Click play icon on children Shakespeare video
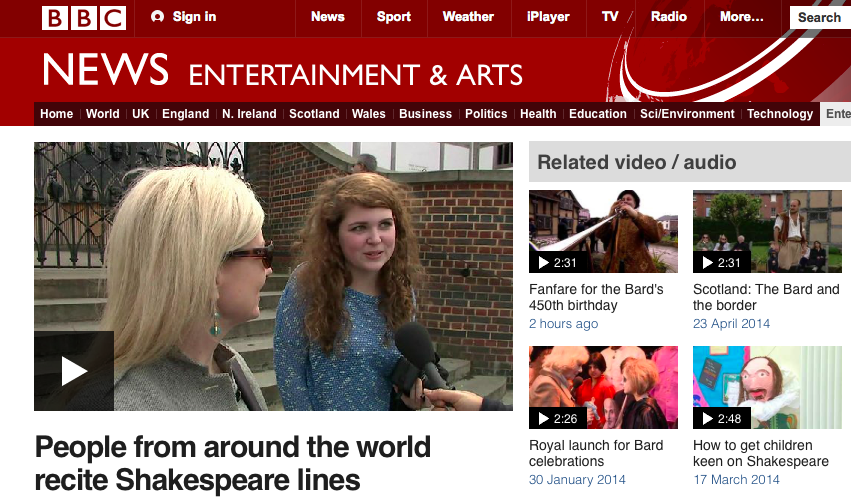 708,419
